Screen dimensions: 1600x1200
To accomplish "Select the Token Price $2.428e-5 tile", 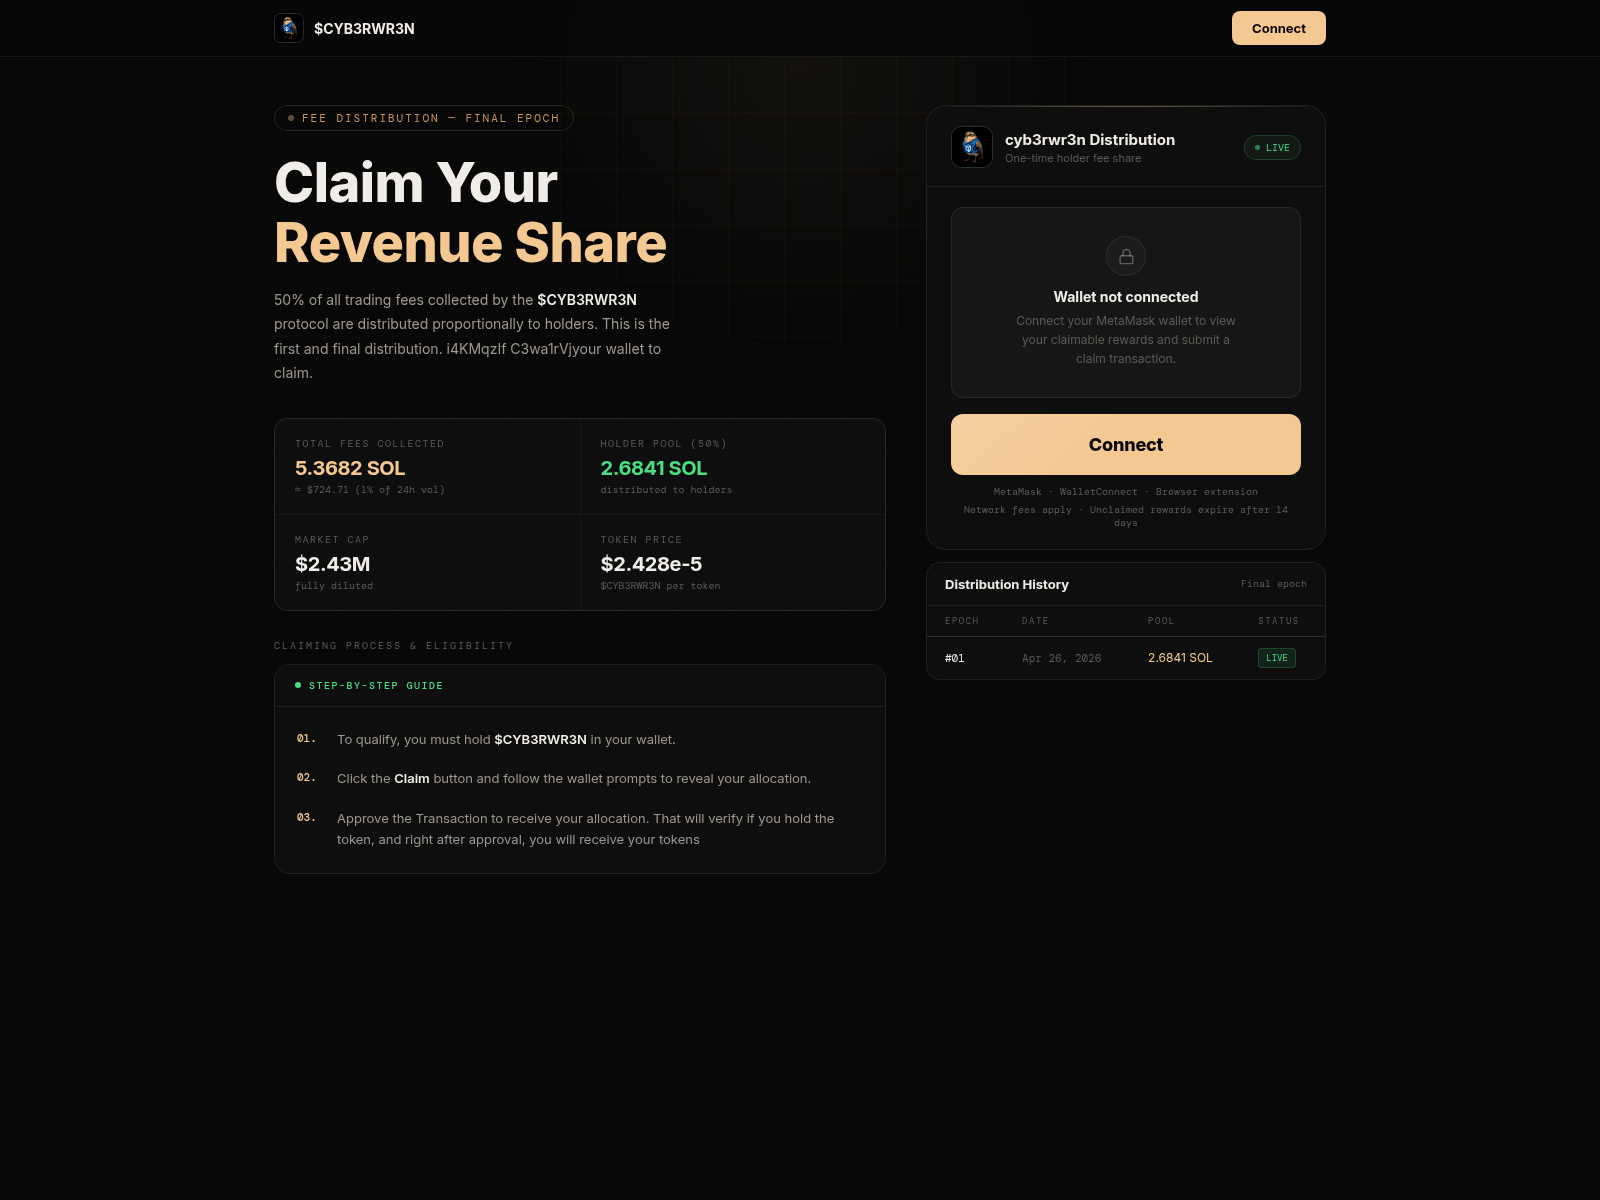I will (733, 563).
